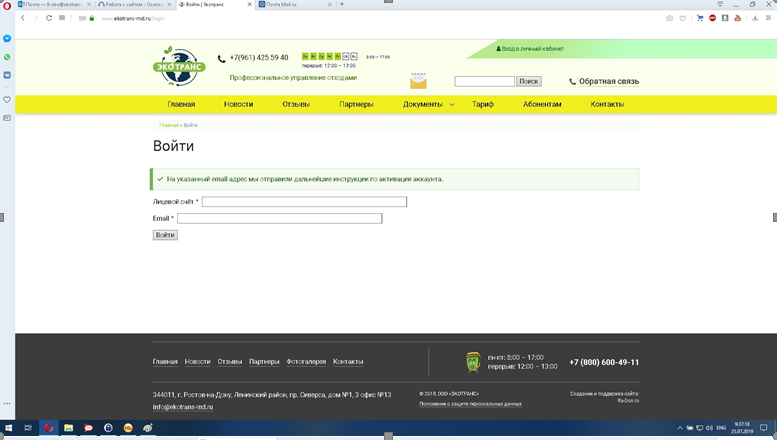Click the browser back arrow

click(22, 18)
